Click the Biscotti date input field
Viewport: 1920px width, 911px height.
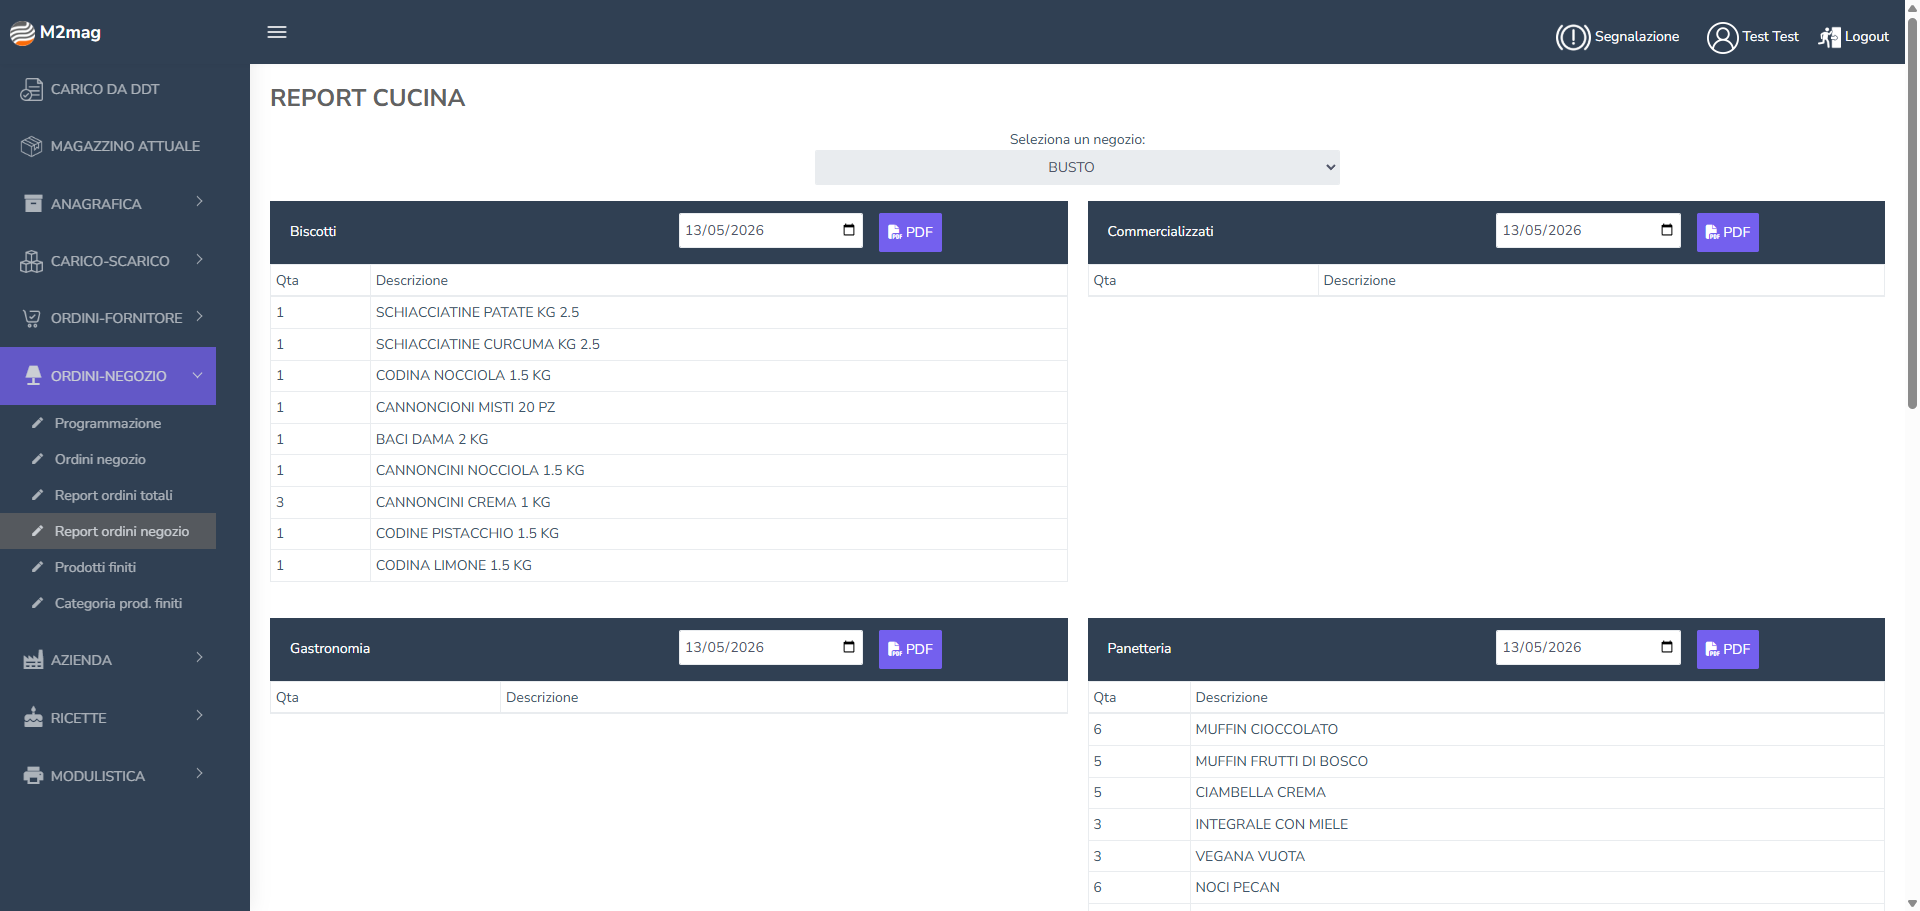(770, 230)
